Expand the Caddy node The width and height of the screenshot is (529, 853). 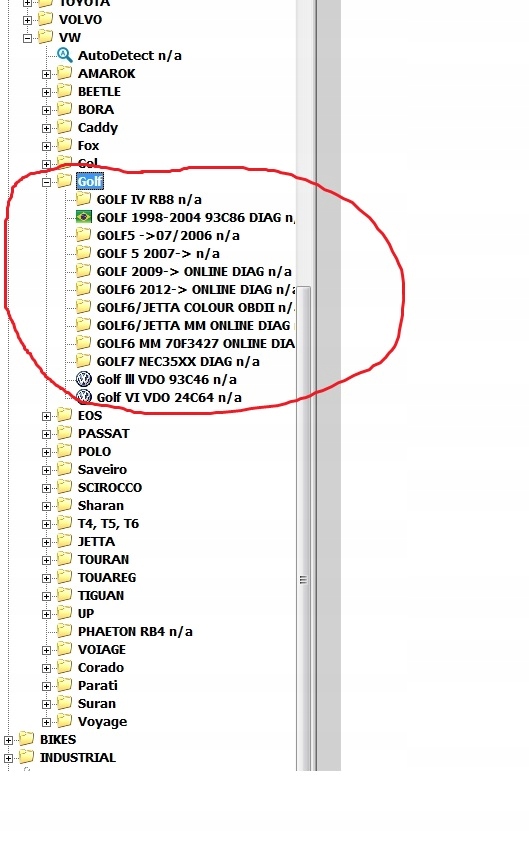tap(46, 128)
